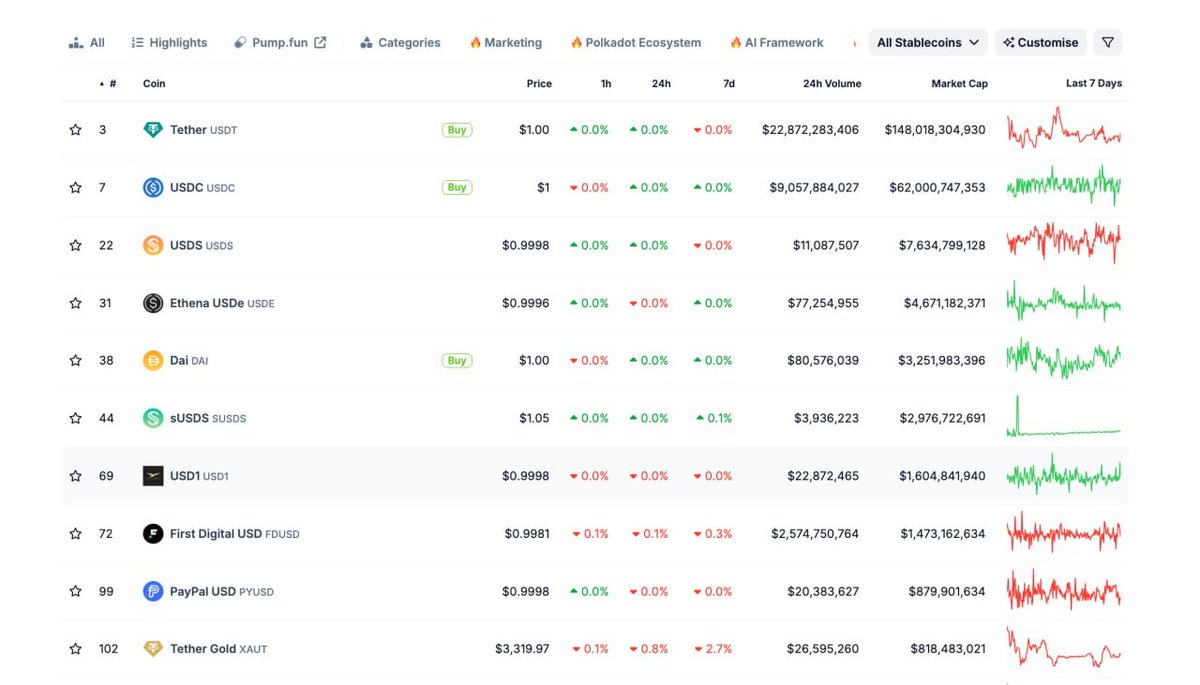Image resolution: width=1200 pixels, height=685 pixels.
Task: Open the Dai coin page link
Action: coord(189,361)
